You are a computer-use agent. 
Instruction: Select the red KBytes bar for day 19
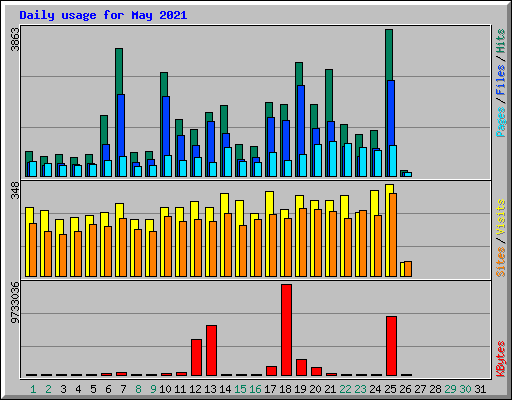[x=301, y=367]
